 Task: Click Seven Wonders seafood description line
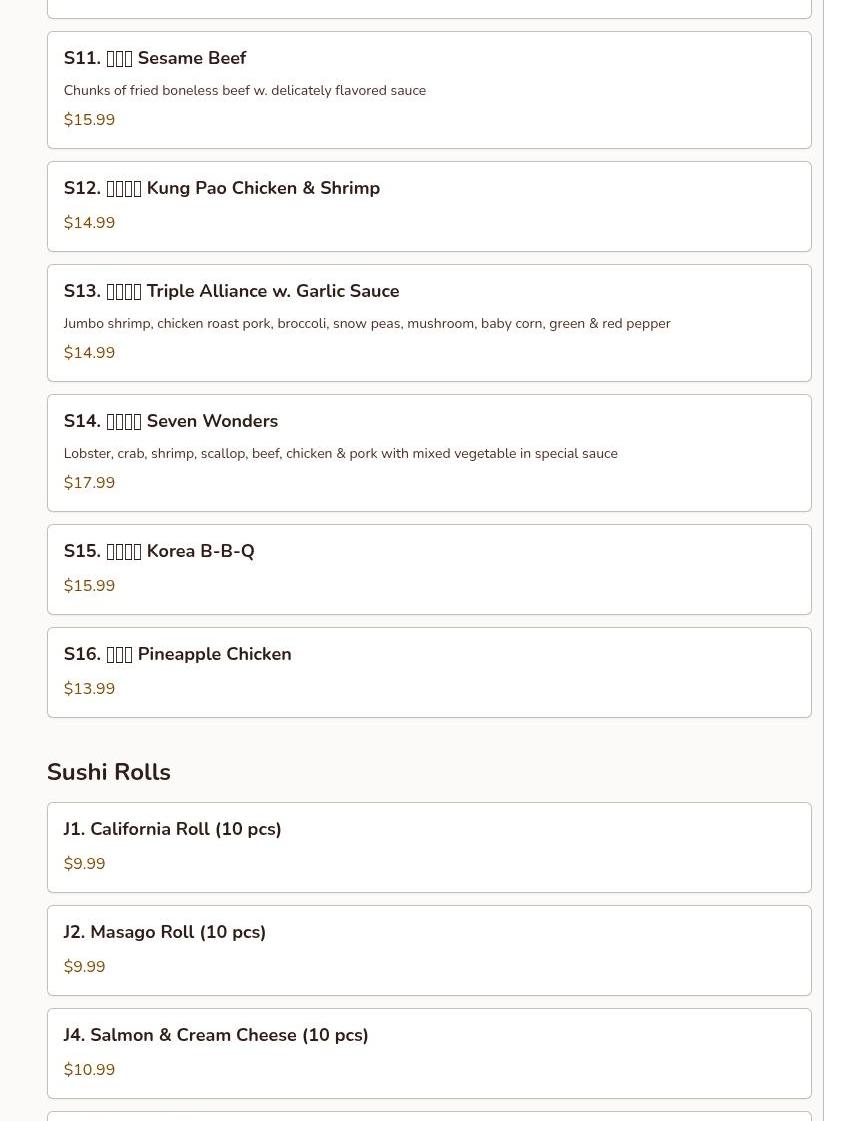tap(340, 454)
